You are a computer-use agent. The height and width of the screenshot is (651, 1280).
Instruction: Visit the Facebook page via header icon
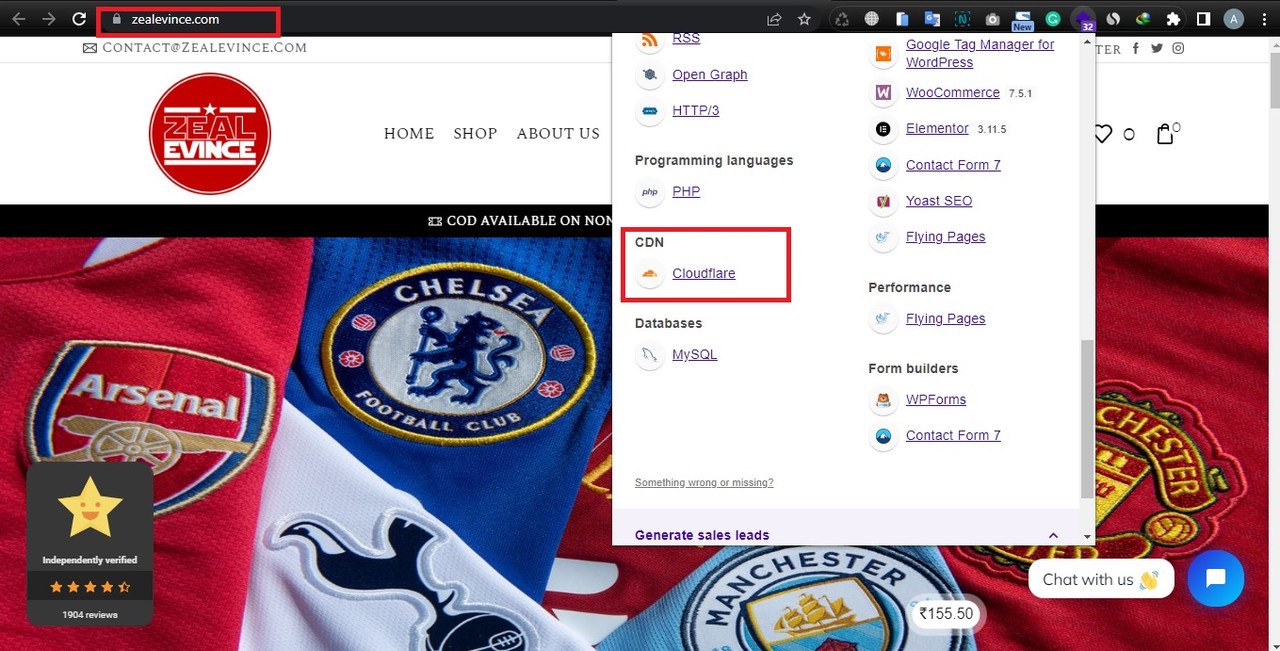[1136, 48]
